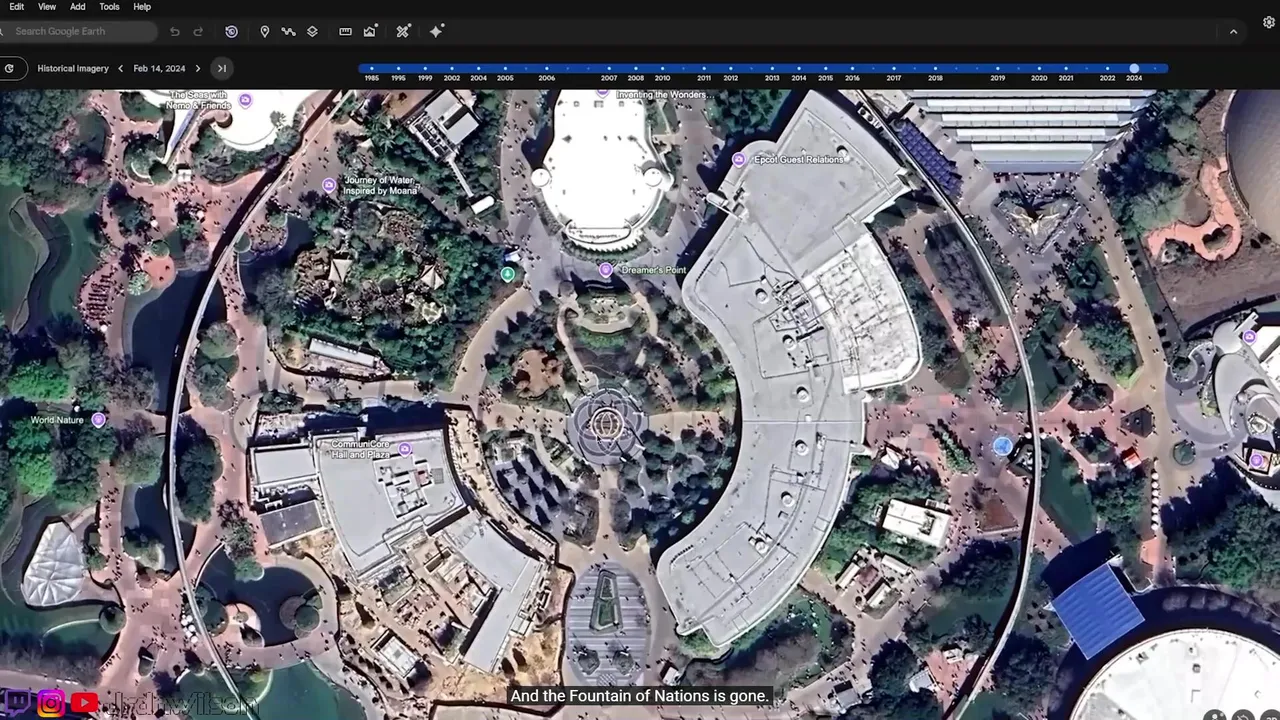Go to previous imagery date chevron
Image resolution: width=1280 pixels, height=720 pixels.
(x=120, y=68)
